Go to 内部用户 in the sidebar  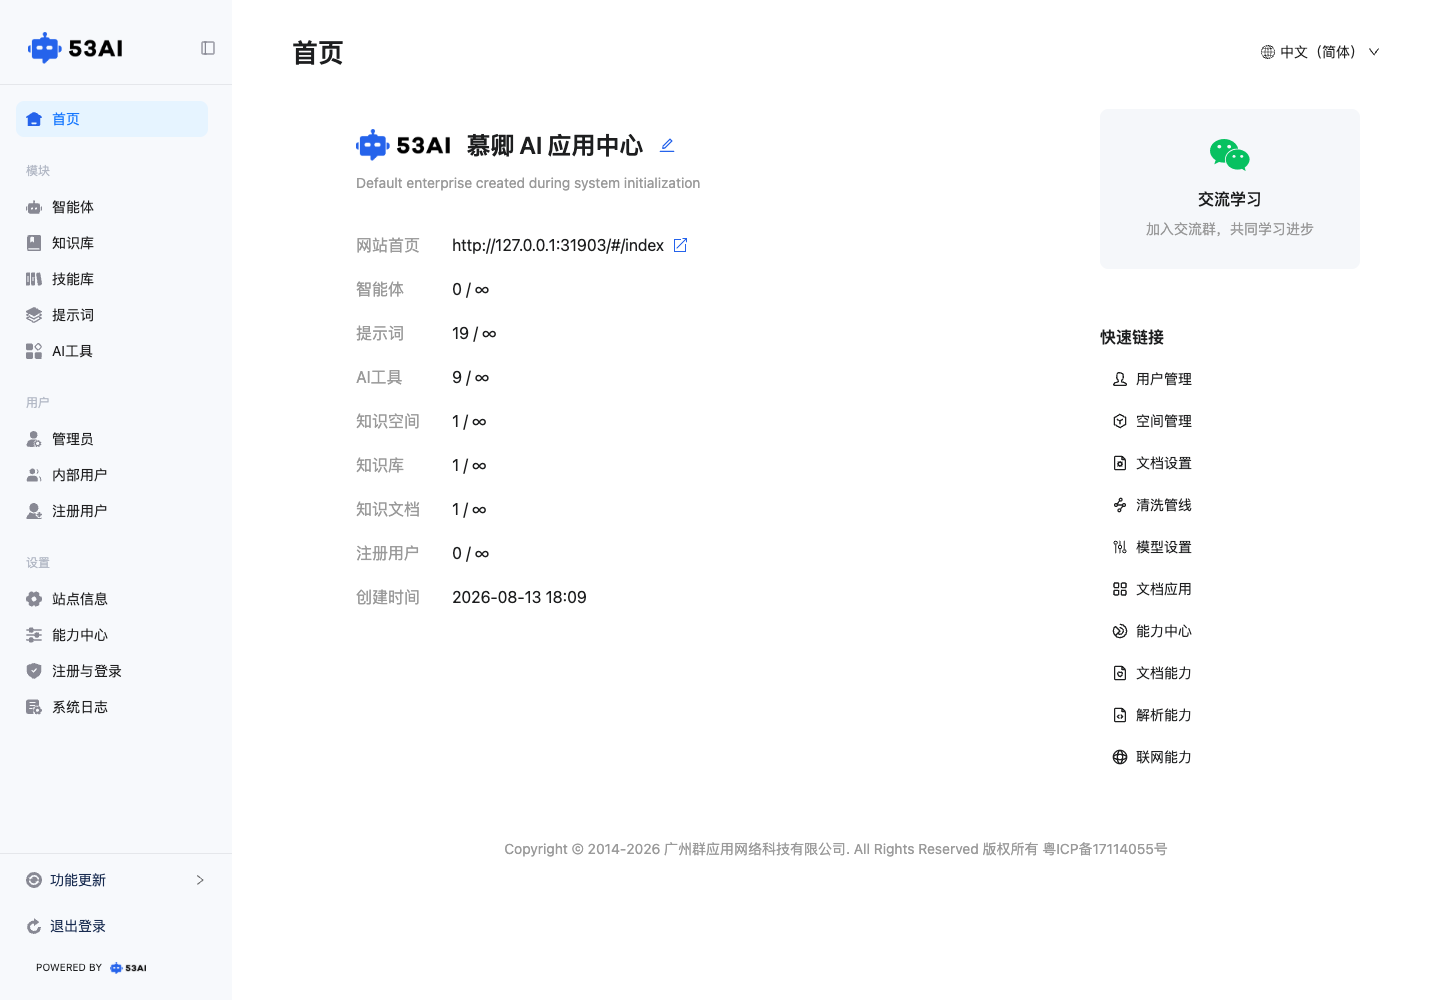pyautogui.click(x=112, y=475)
